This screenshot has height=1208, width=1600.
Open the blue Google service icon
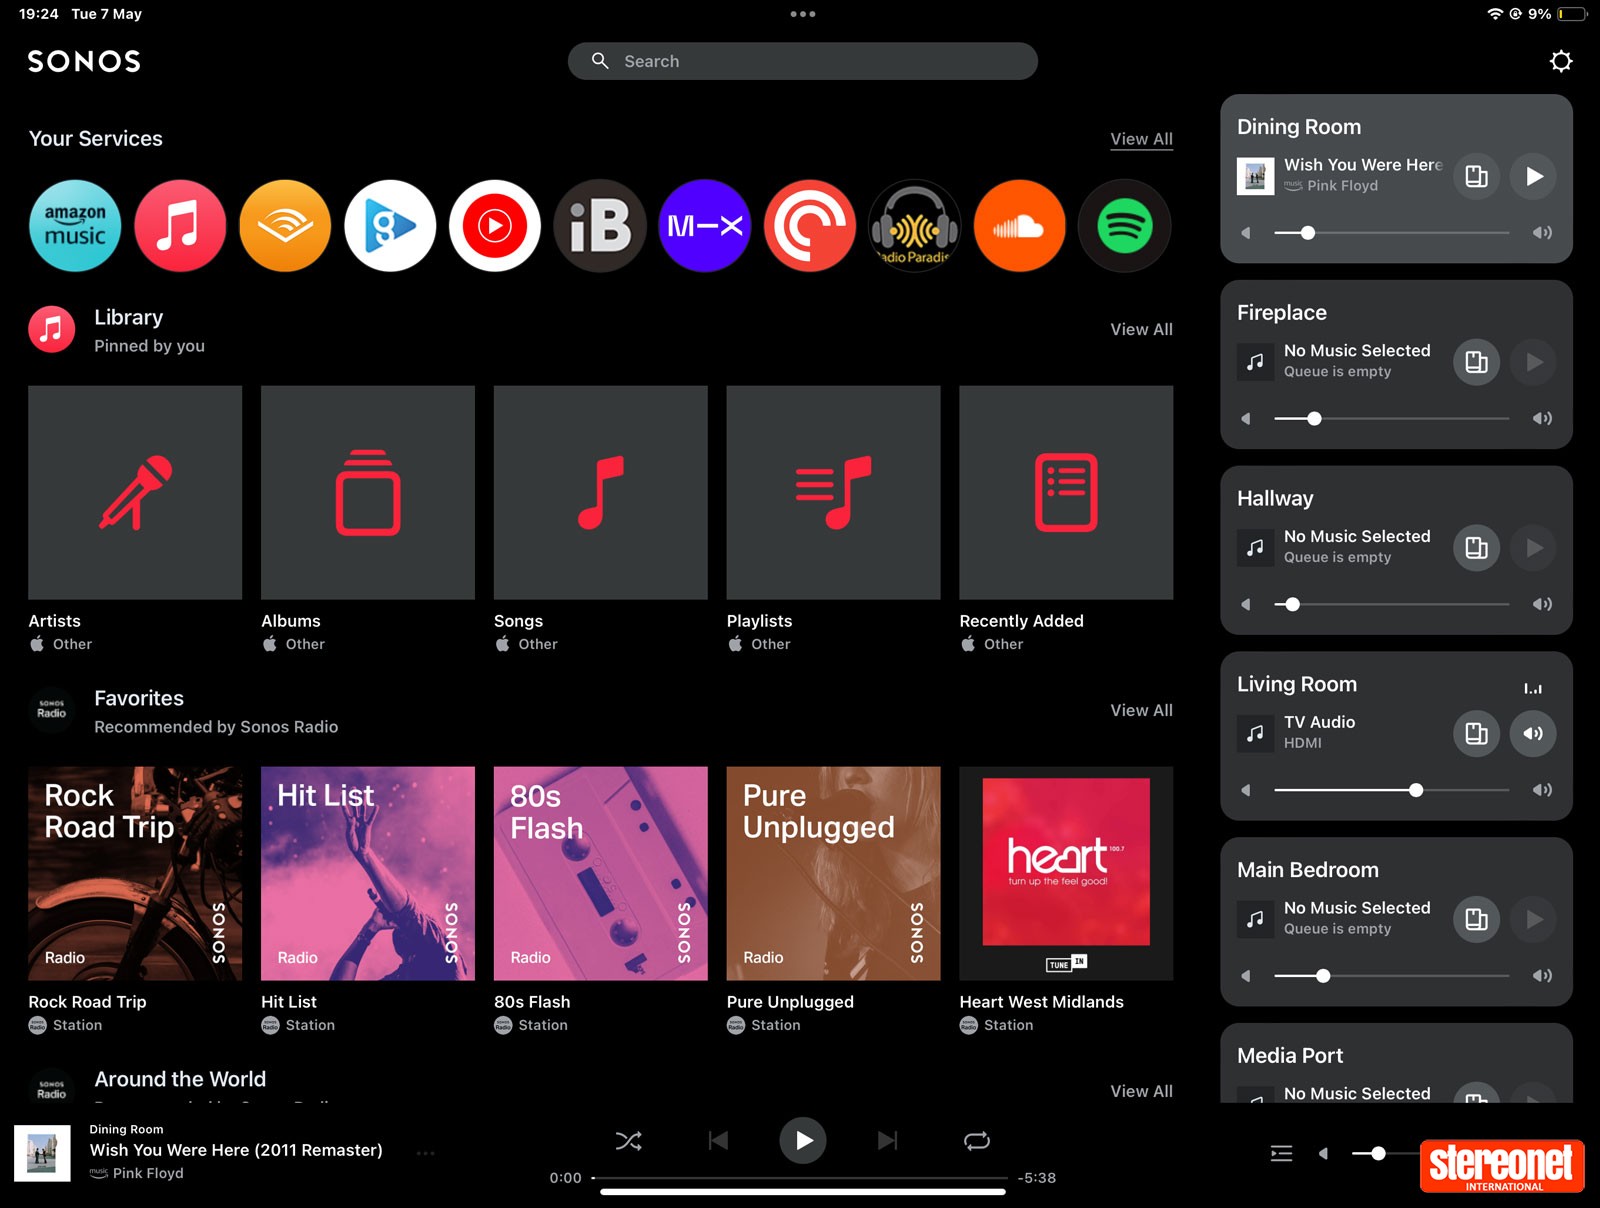pos(390,226)
